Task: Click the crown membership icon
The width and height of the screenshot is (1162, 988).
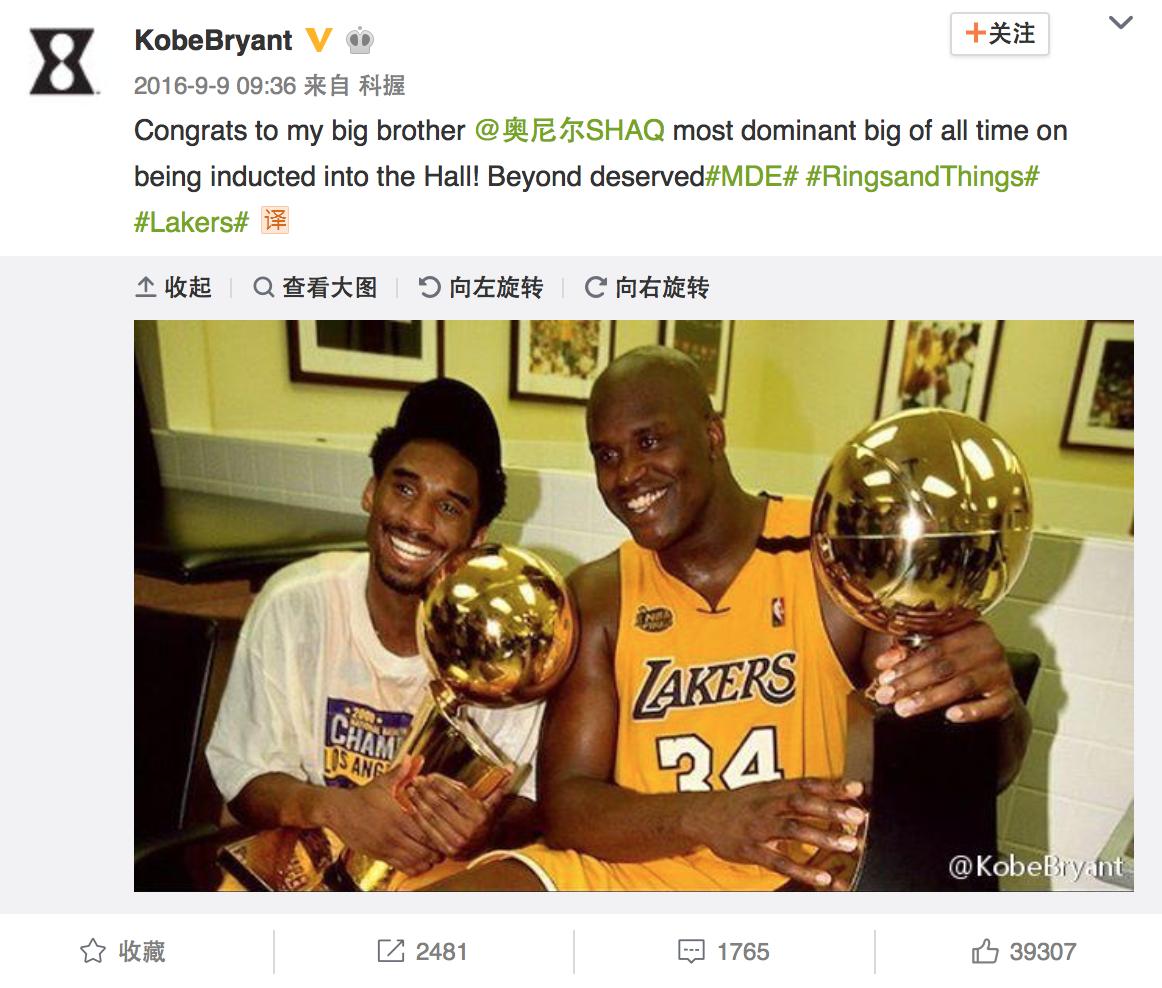Action: point(359,40)
